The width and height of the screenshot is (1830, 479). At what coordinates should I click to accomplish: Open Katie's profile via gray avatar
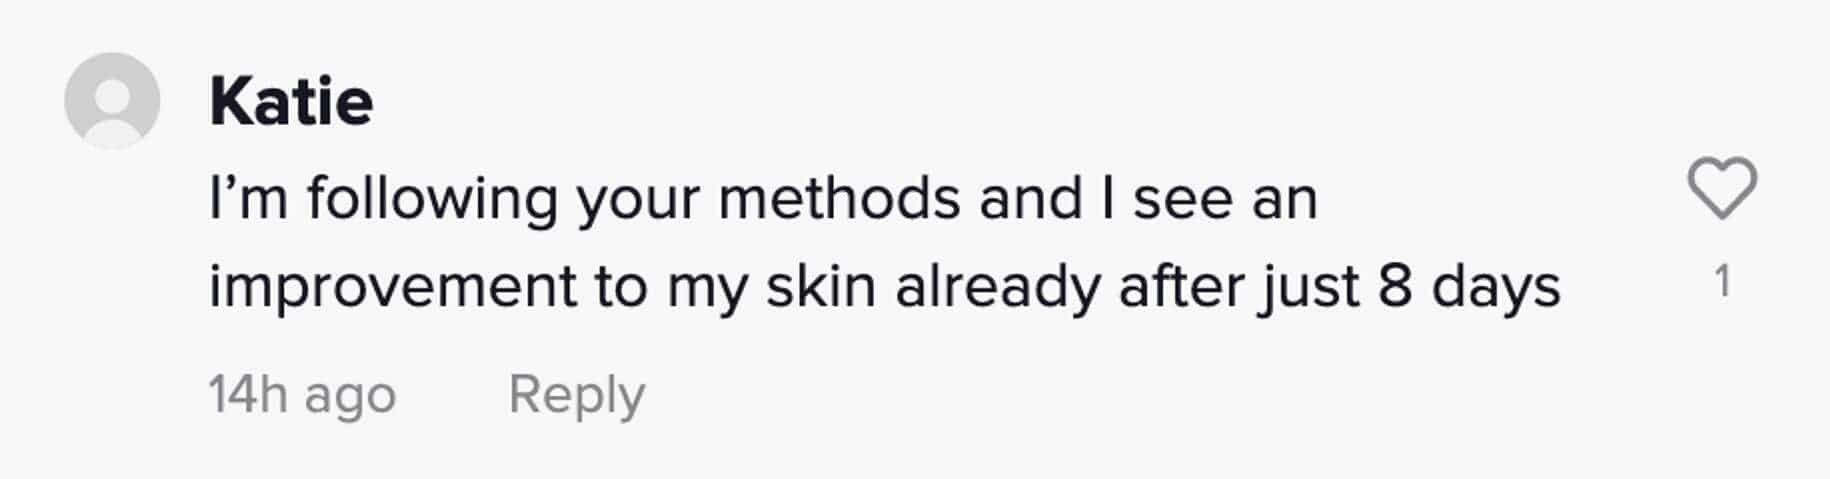point(112,101)
